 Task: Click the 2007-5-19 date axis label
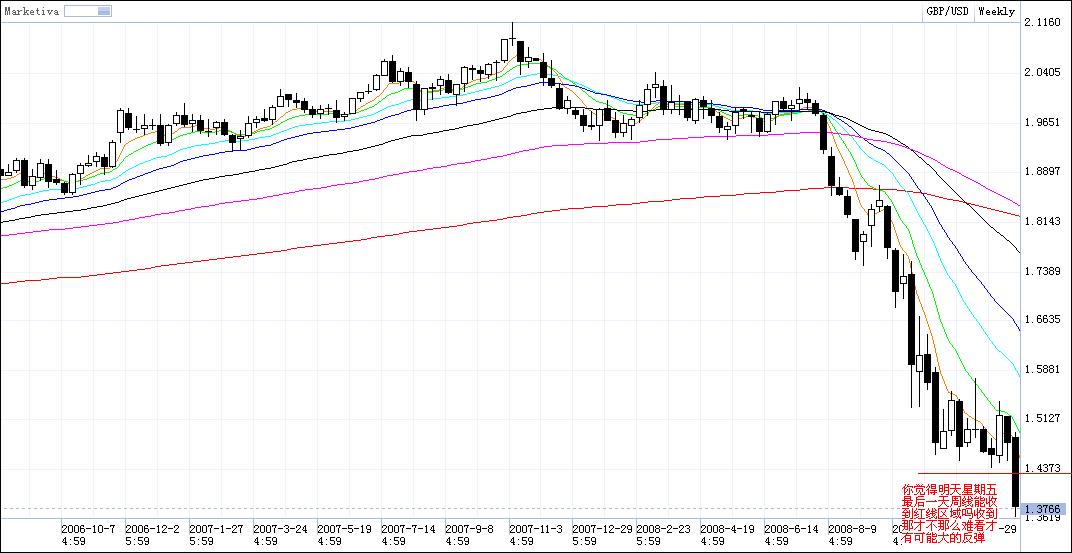(345, 535)
